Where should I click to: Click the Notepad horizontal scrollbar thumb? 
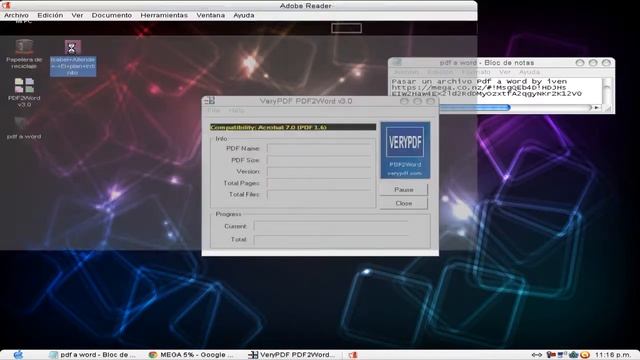(x=475, y=107)
